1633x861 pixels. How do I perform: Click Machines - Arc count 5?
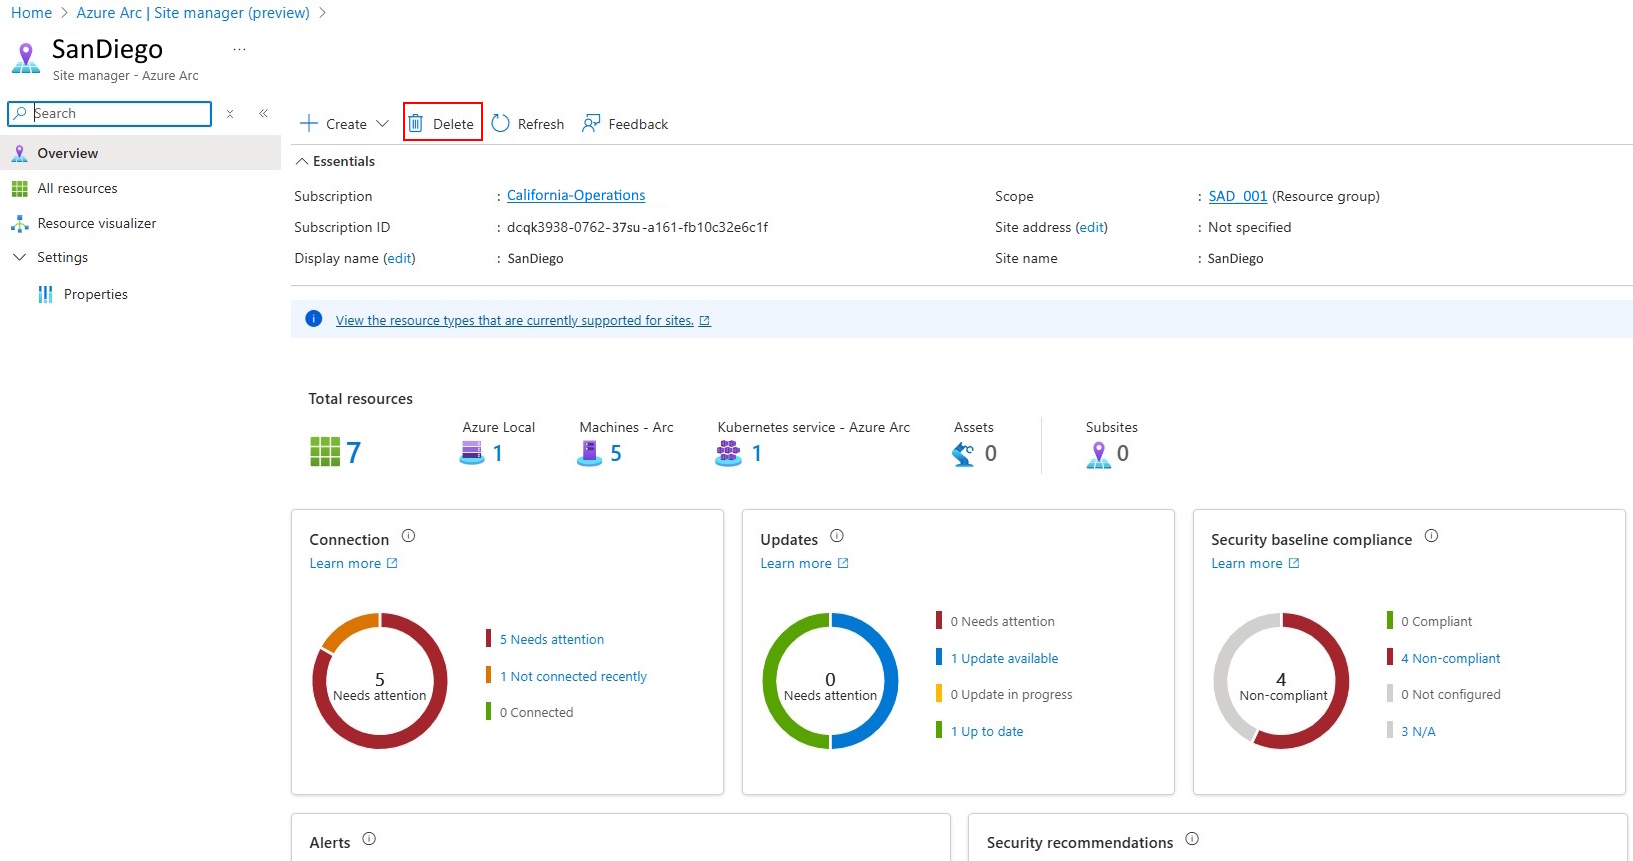pos(616,453)
